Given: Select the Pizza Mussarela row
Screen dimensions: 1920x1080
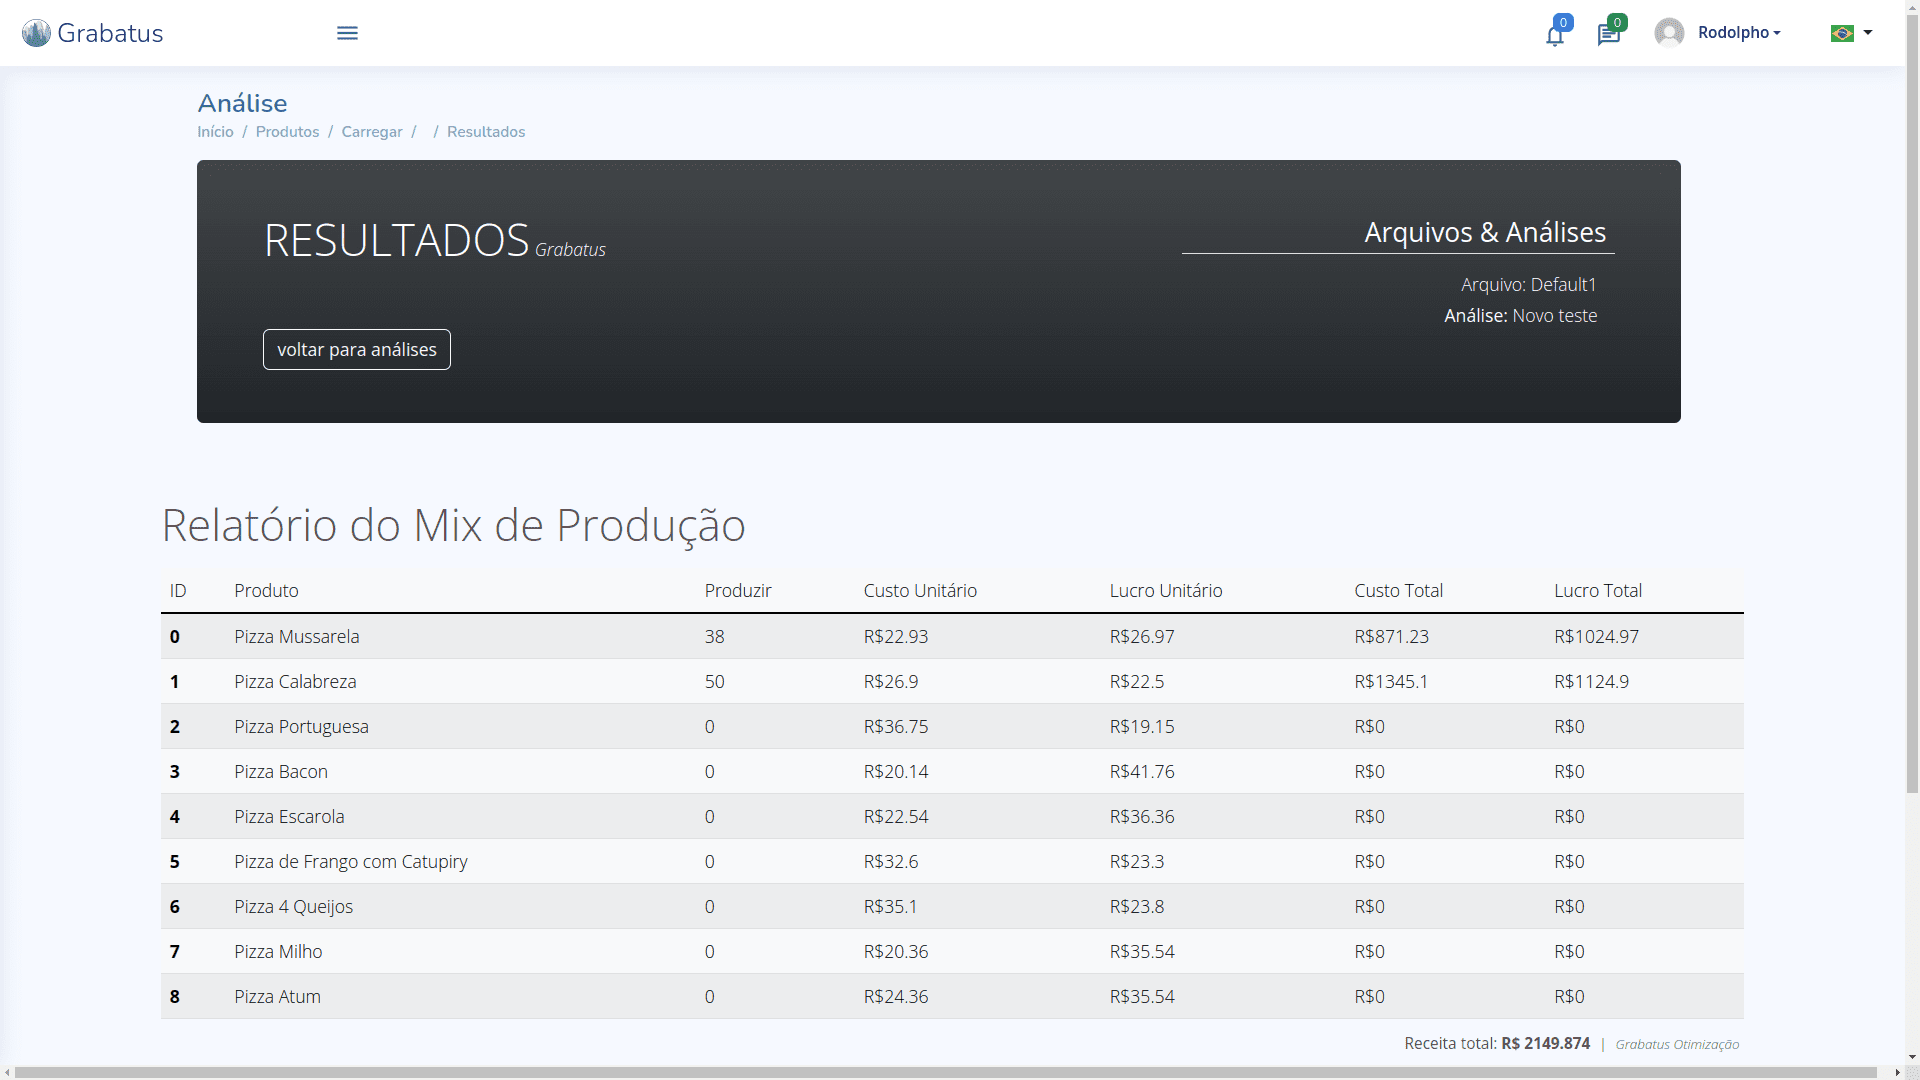Looking at the screenshot, I should (296, 636).
